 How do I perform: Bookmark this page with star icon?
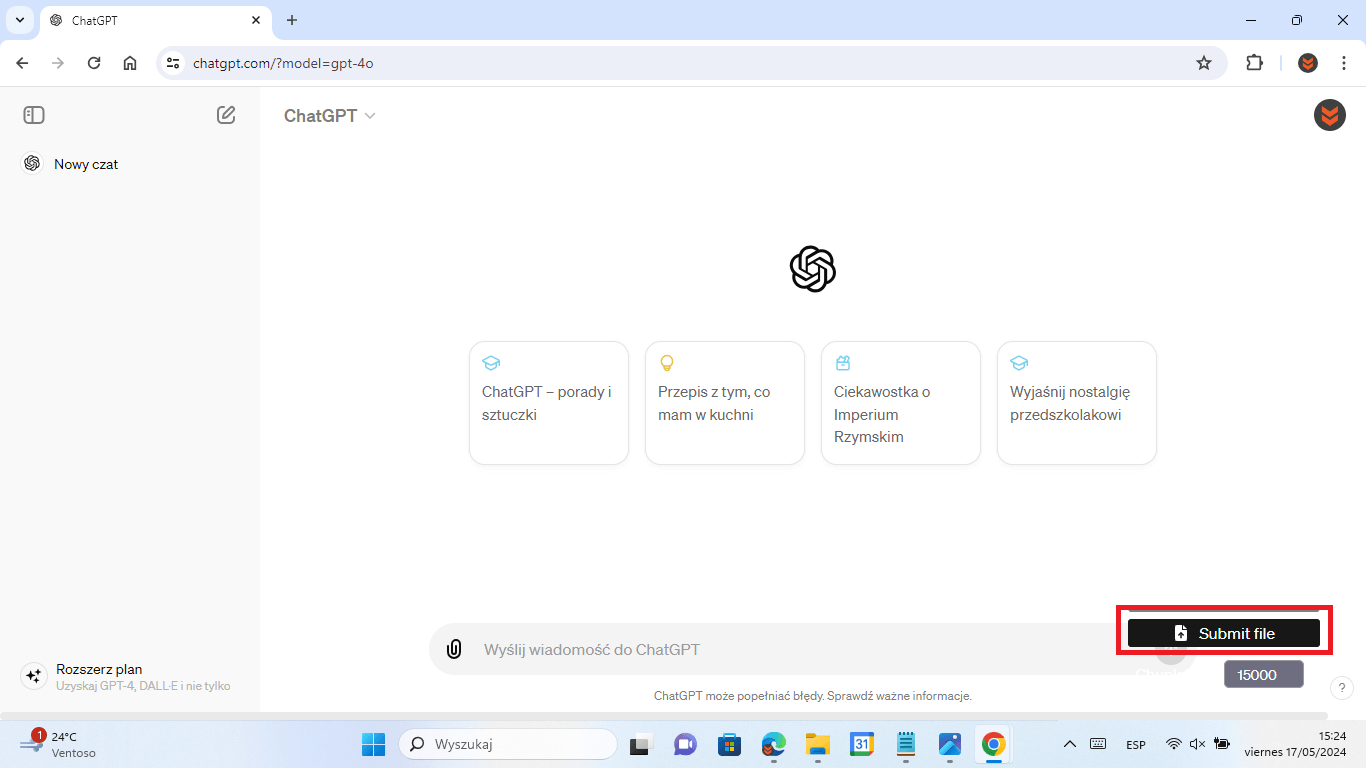(x=1204, y=63)
